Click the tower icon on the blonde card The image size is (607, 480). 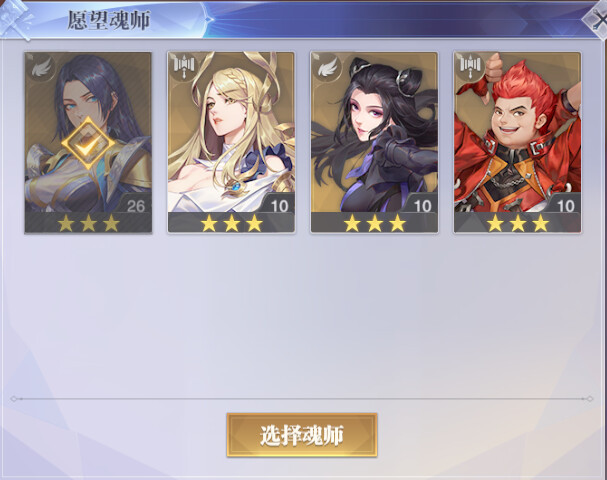184,66
